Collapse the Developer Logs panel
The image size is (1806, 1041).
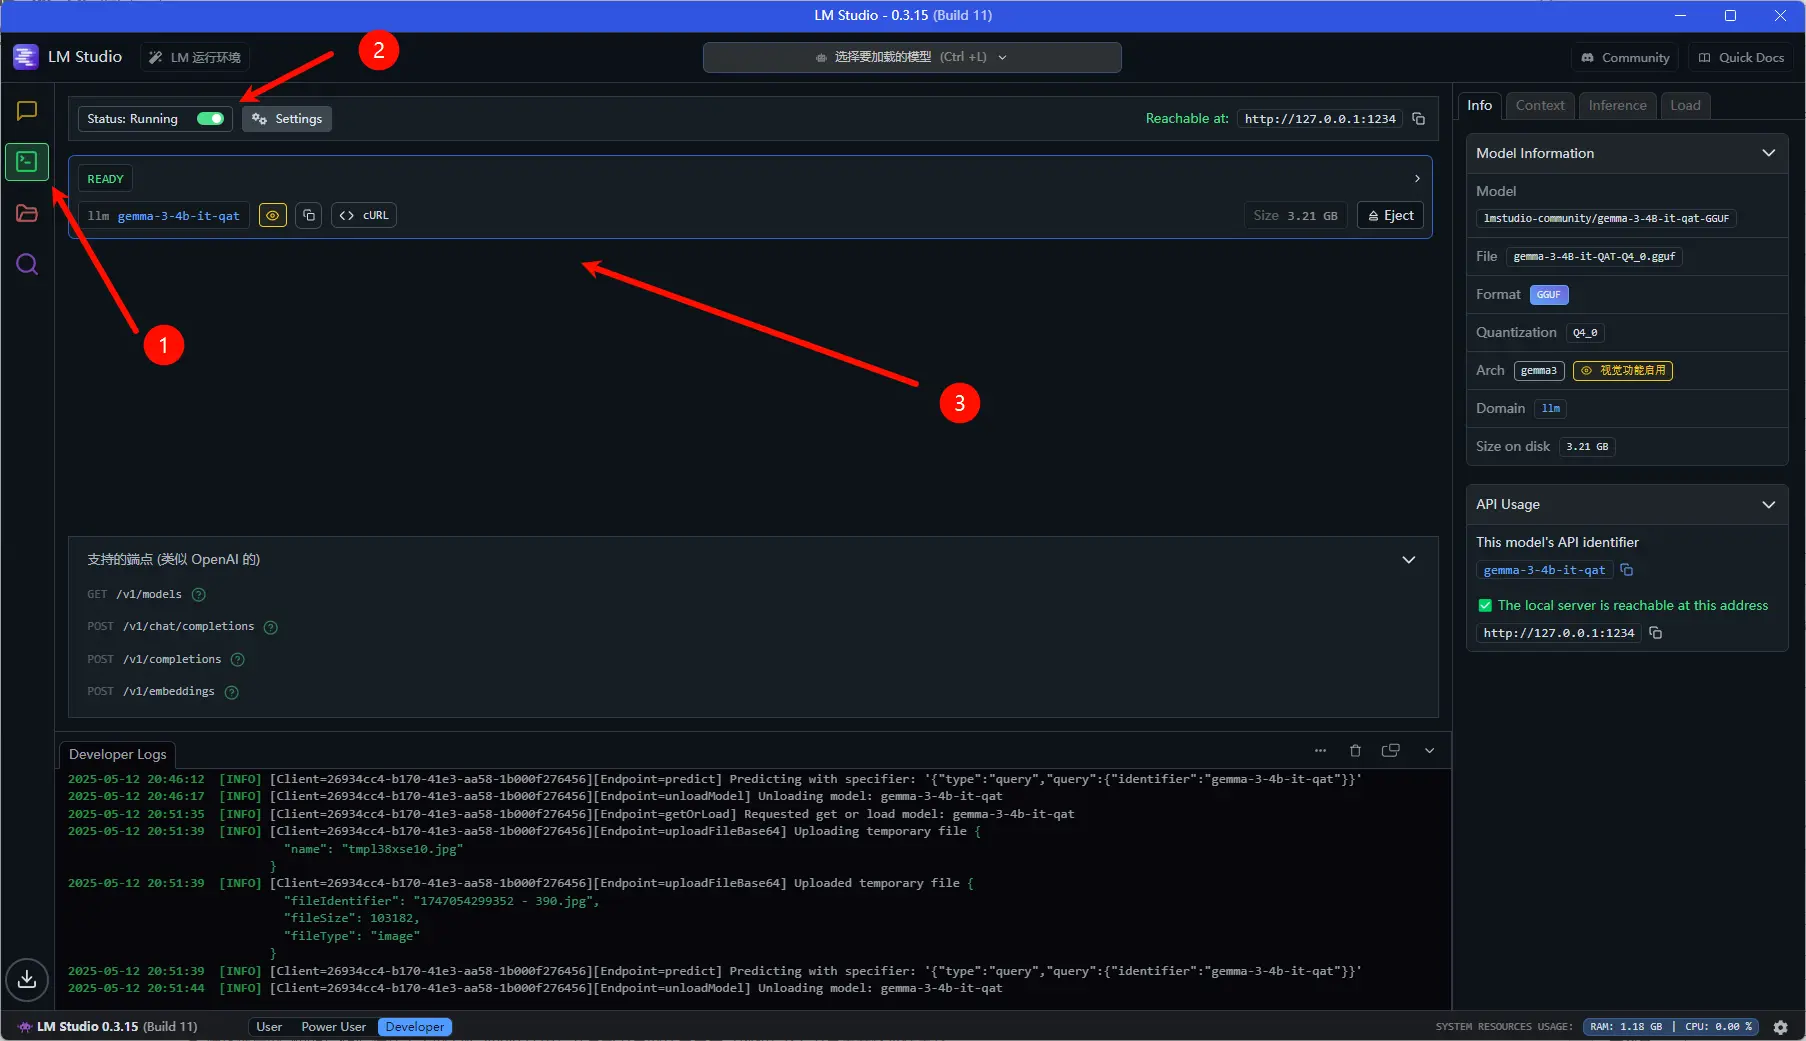coord(1429,751)
